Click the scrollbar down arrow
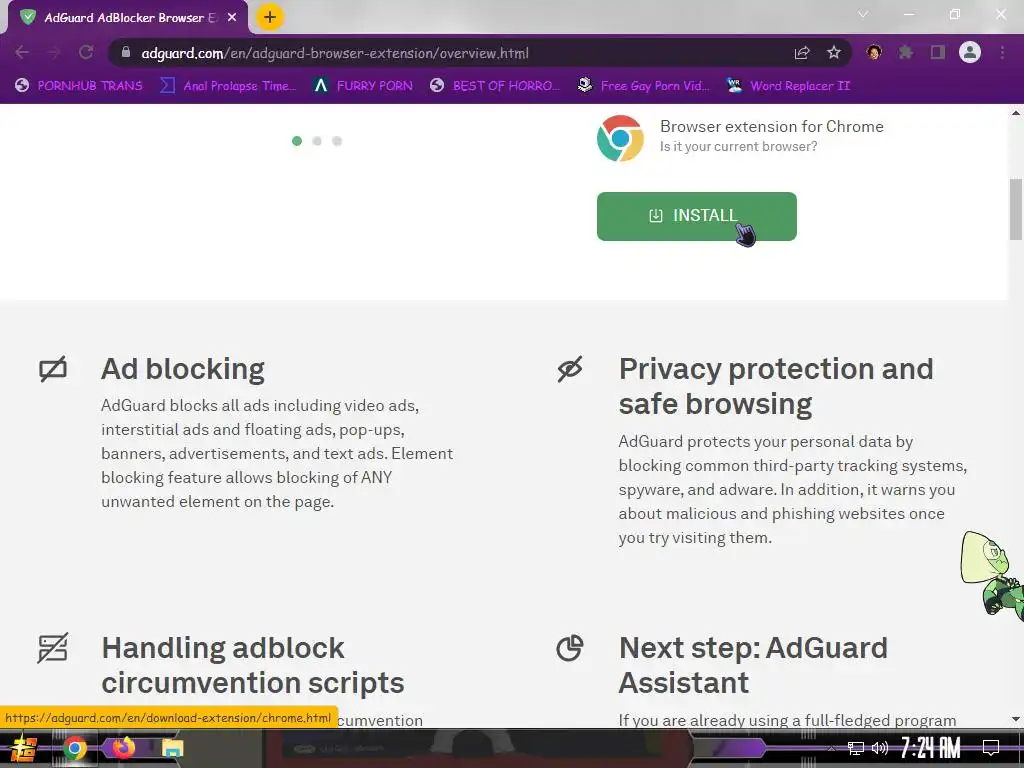 coord(1016,719)
